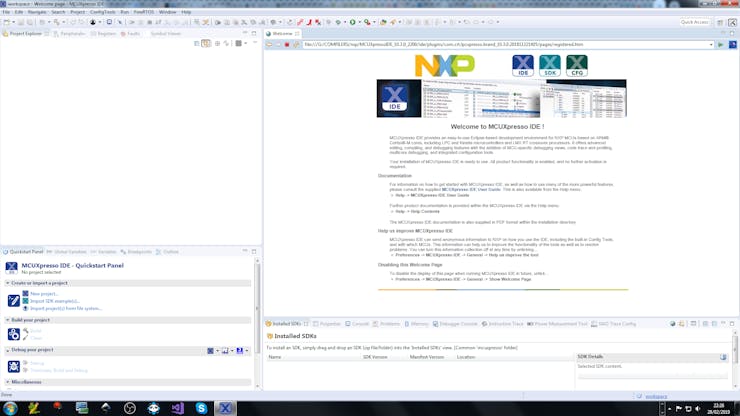Viewport: 740px width, 416px height.
Task: Switch to the Problems tab
Action: [387, 324]
